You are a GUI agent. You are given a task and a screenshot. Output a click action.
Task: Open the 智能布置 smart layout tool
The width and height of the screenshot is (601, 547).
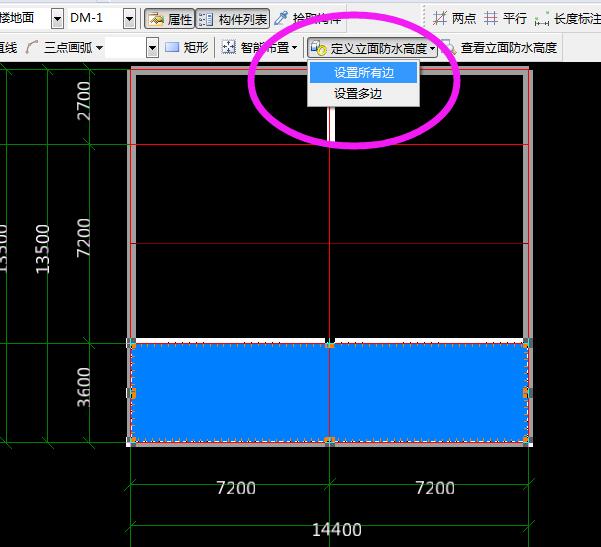(259, 48)
